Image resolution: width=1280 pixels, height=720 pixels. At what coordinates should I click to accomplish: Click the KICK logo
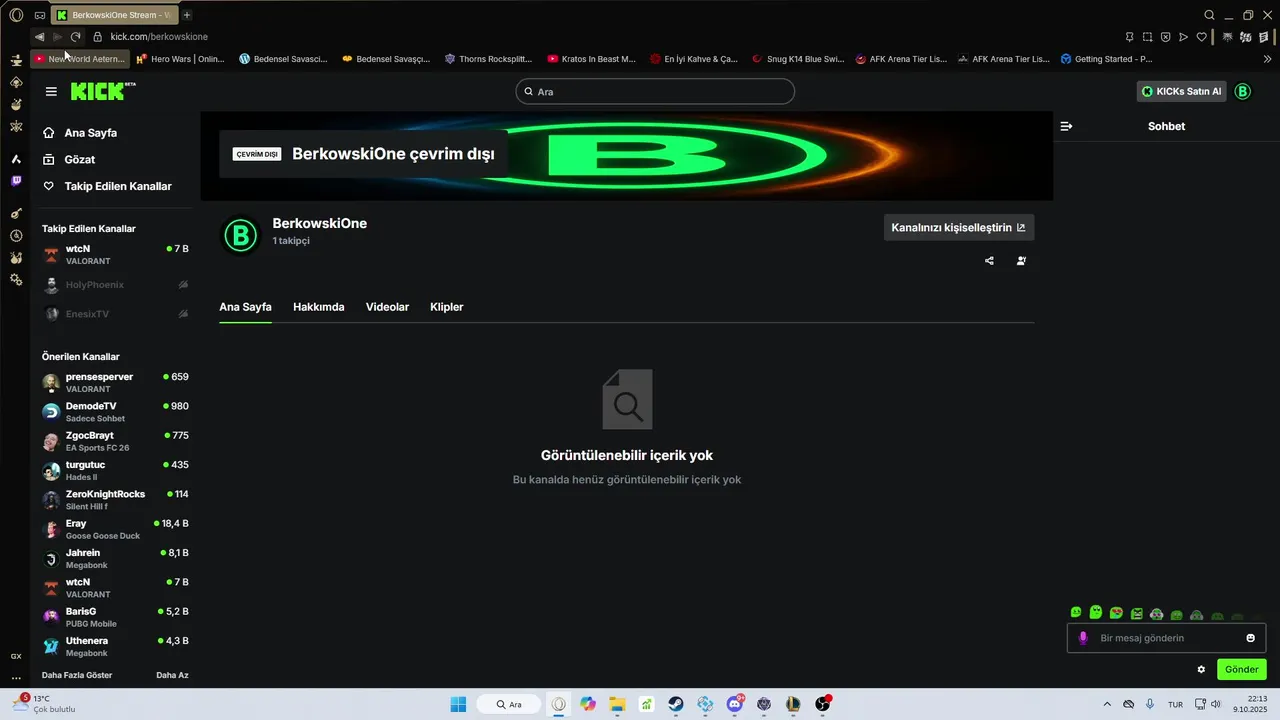[103, 91]
